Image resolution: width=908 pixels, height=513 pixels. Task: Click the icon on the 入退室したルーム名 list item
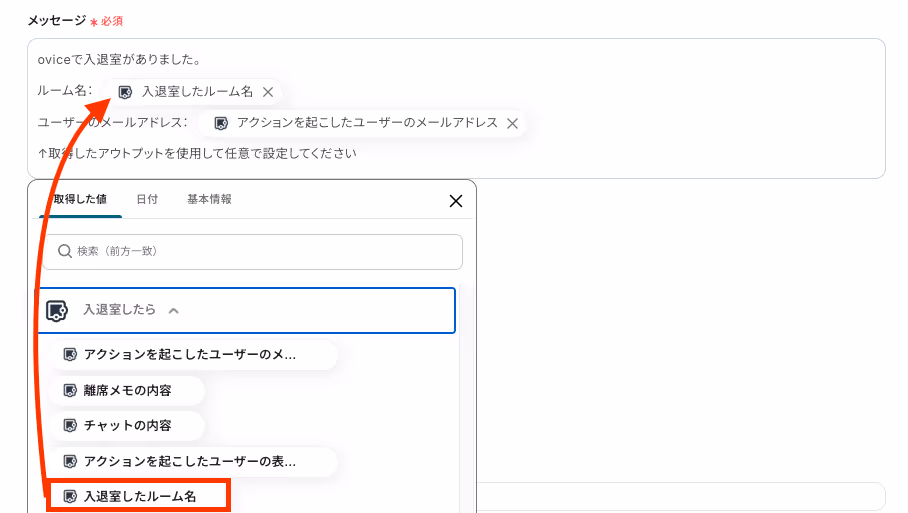(70, 497)
